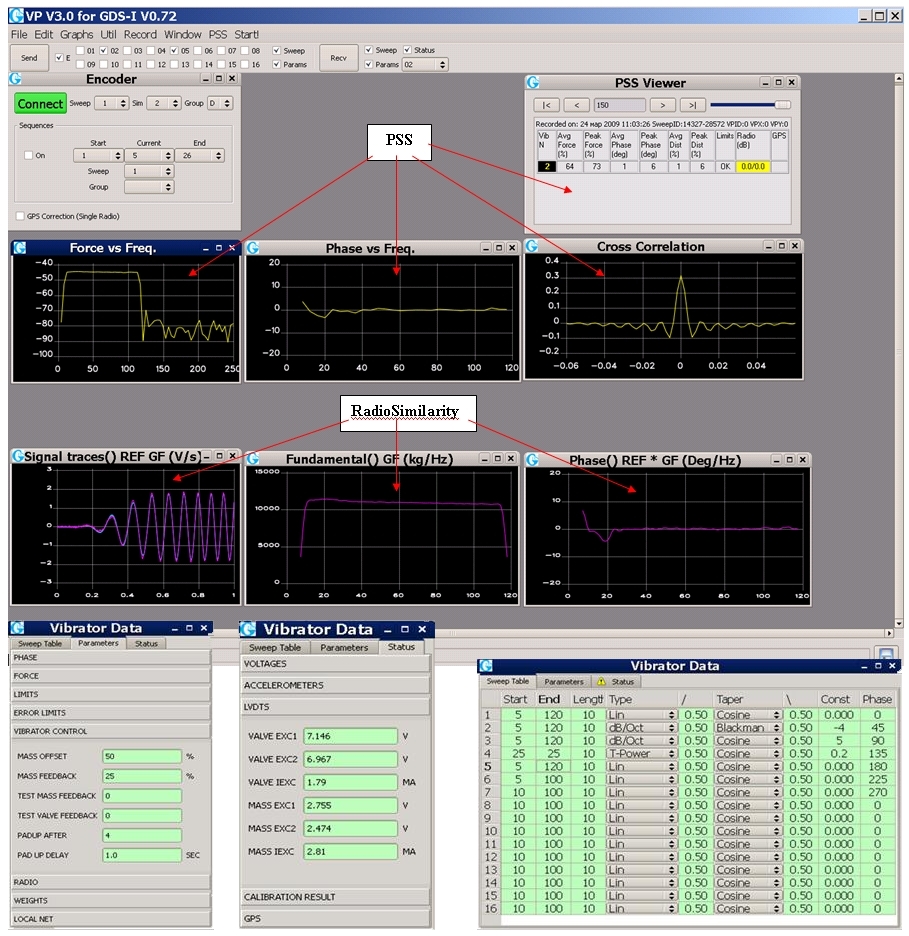Click the Signal traces window logo icon

pos(18,456)
